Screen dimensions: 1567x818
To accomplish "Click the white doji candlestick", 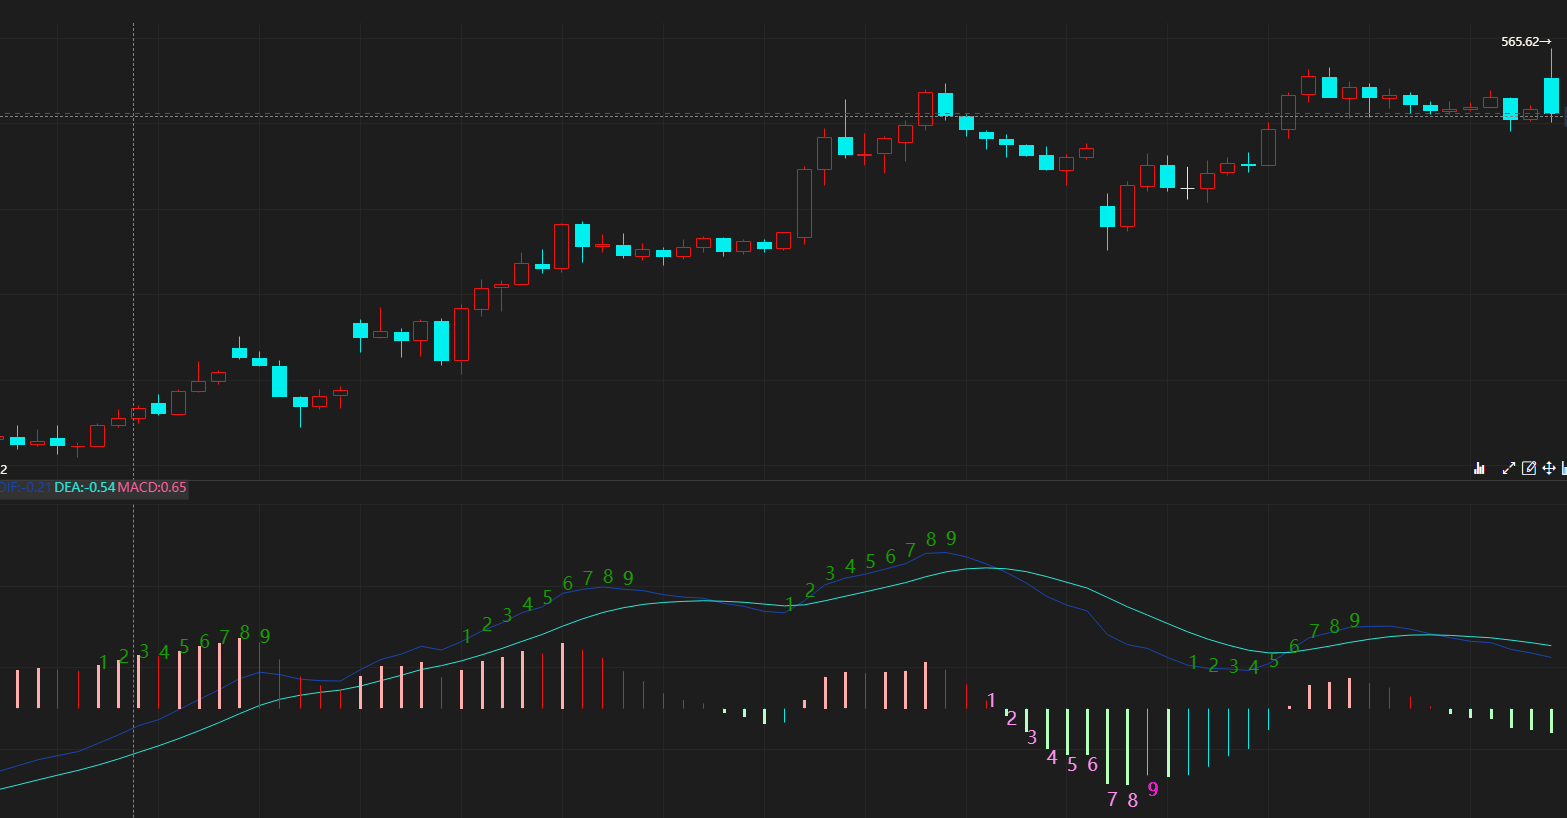I will 1187,187.
